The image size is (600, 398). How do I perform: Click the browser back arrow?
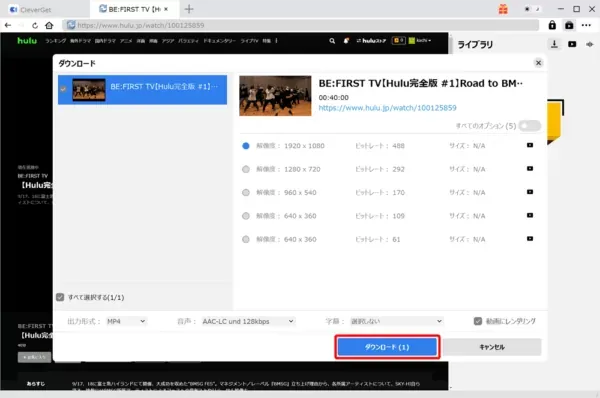(8, 25)
